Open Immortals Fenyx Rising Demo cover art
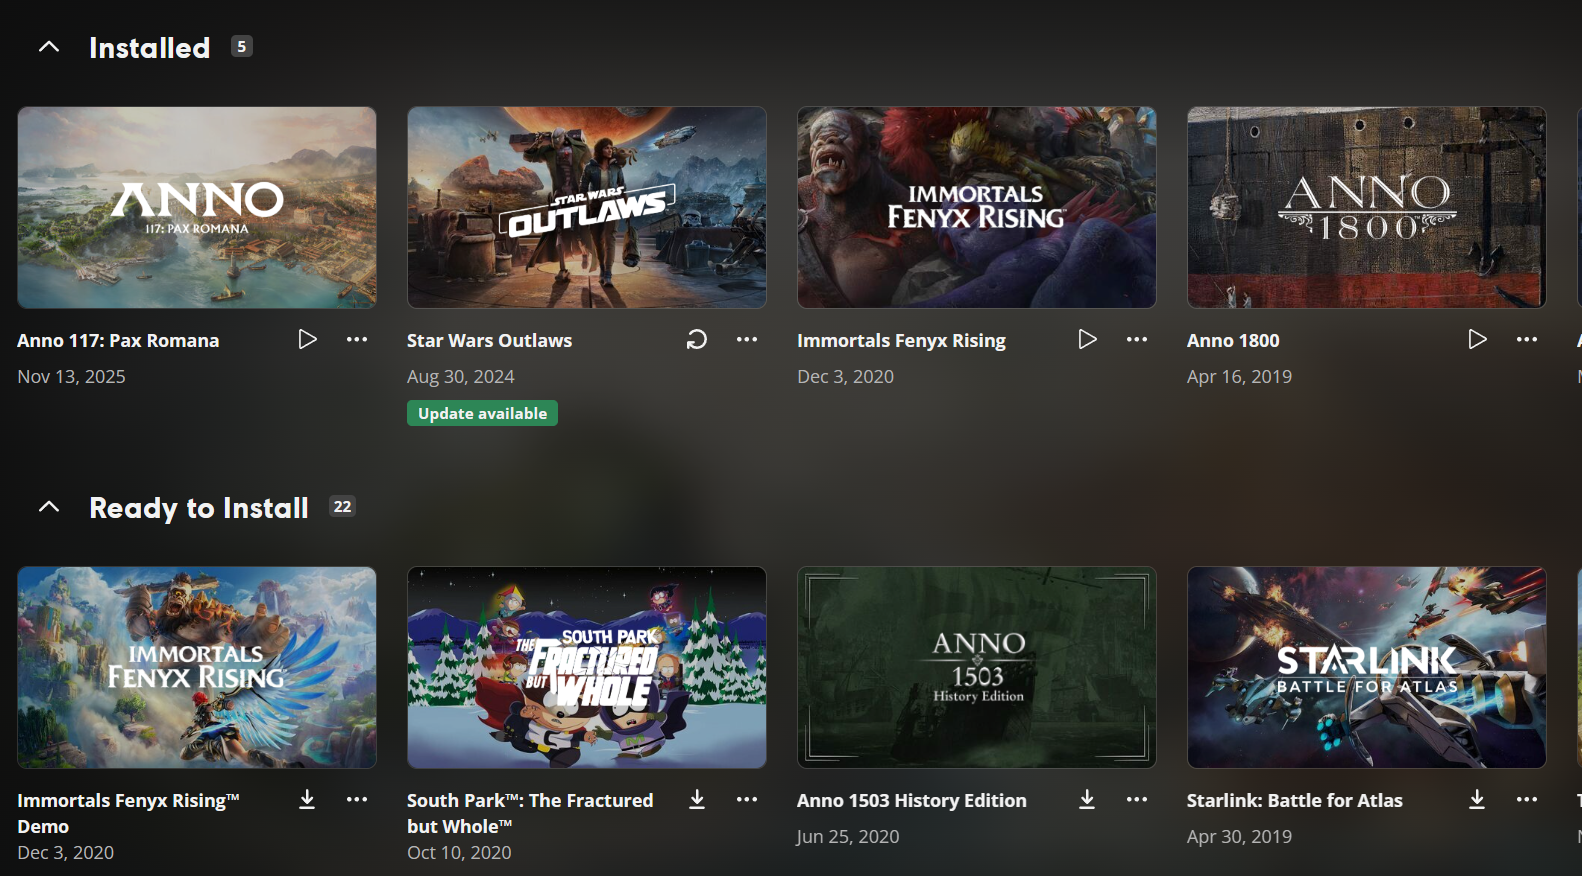This screenshot has width=1582, height=876. (197, 668)
